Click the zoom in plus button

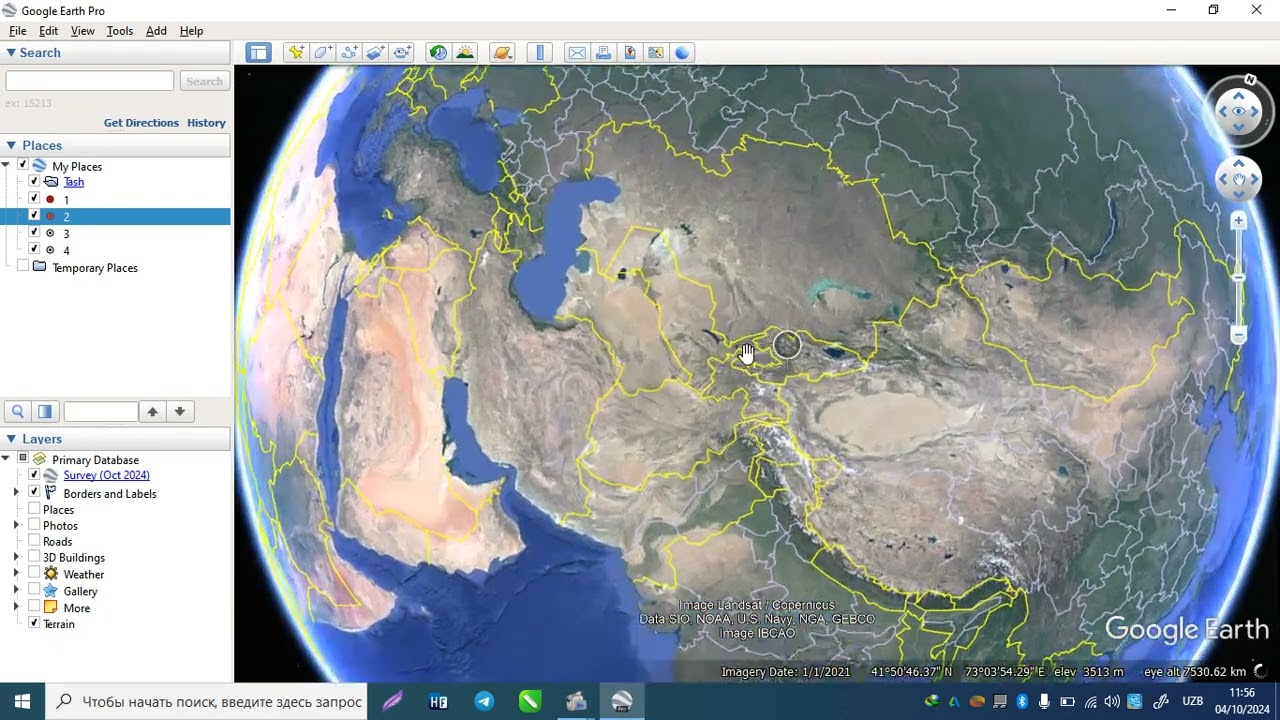tap(1239, 220)
